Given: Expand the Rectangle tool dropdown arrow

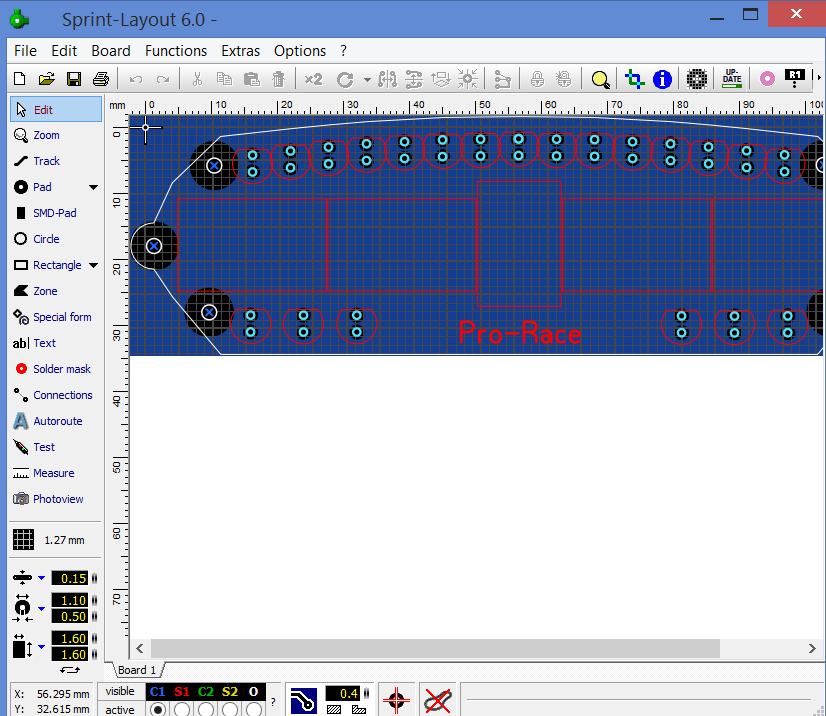Looking at the screenshot, I should [x=94, y=265].
